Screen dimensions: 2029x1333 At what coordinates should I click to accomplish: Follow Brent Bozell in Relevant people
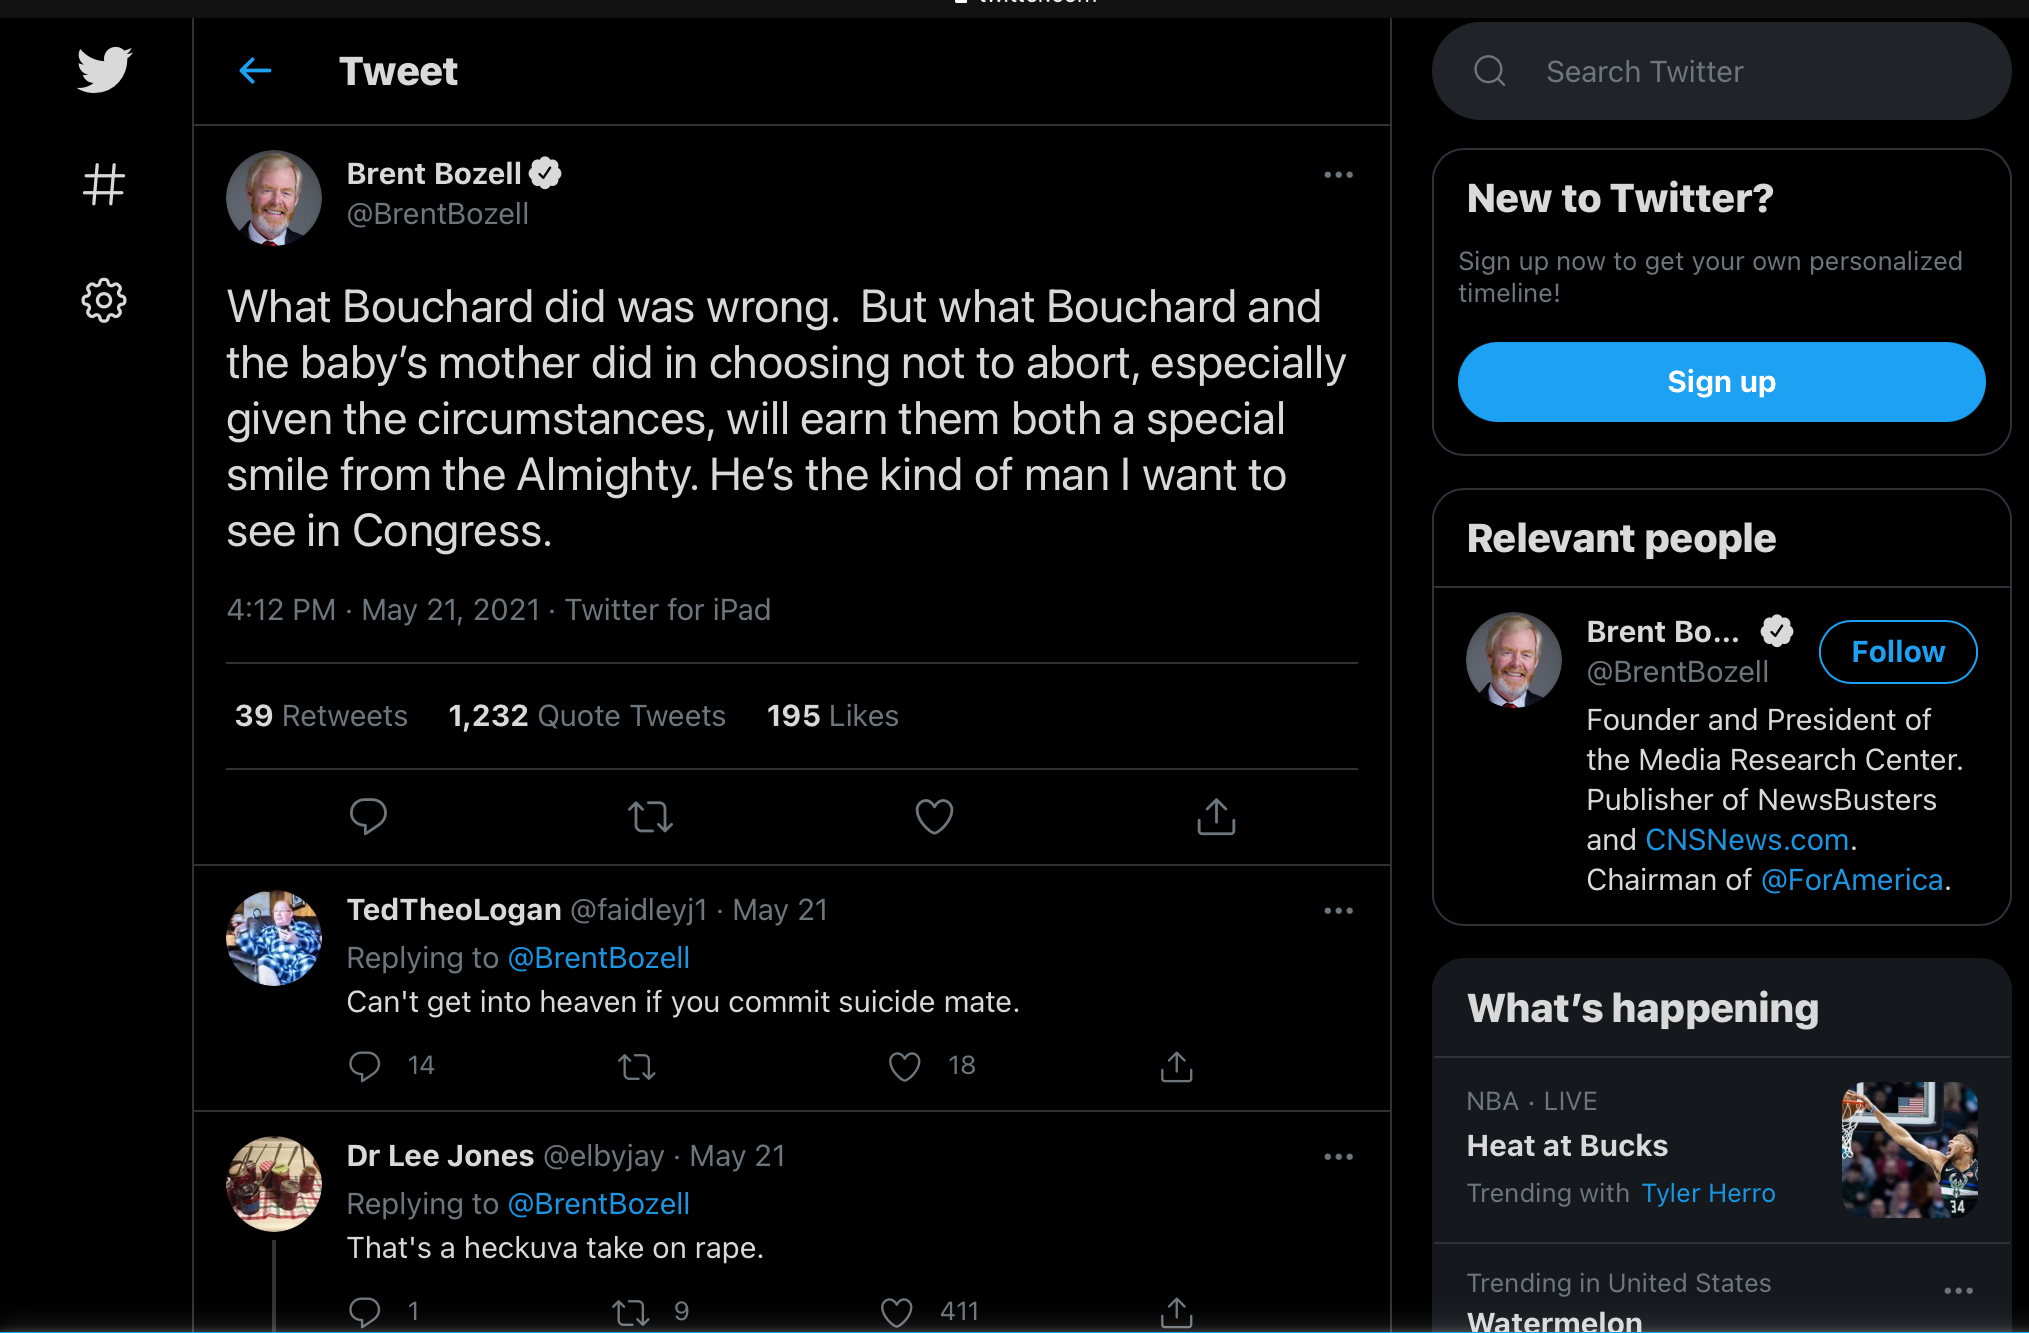(1897, 652)
